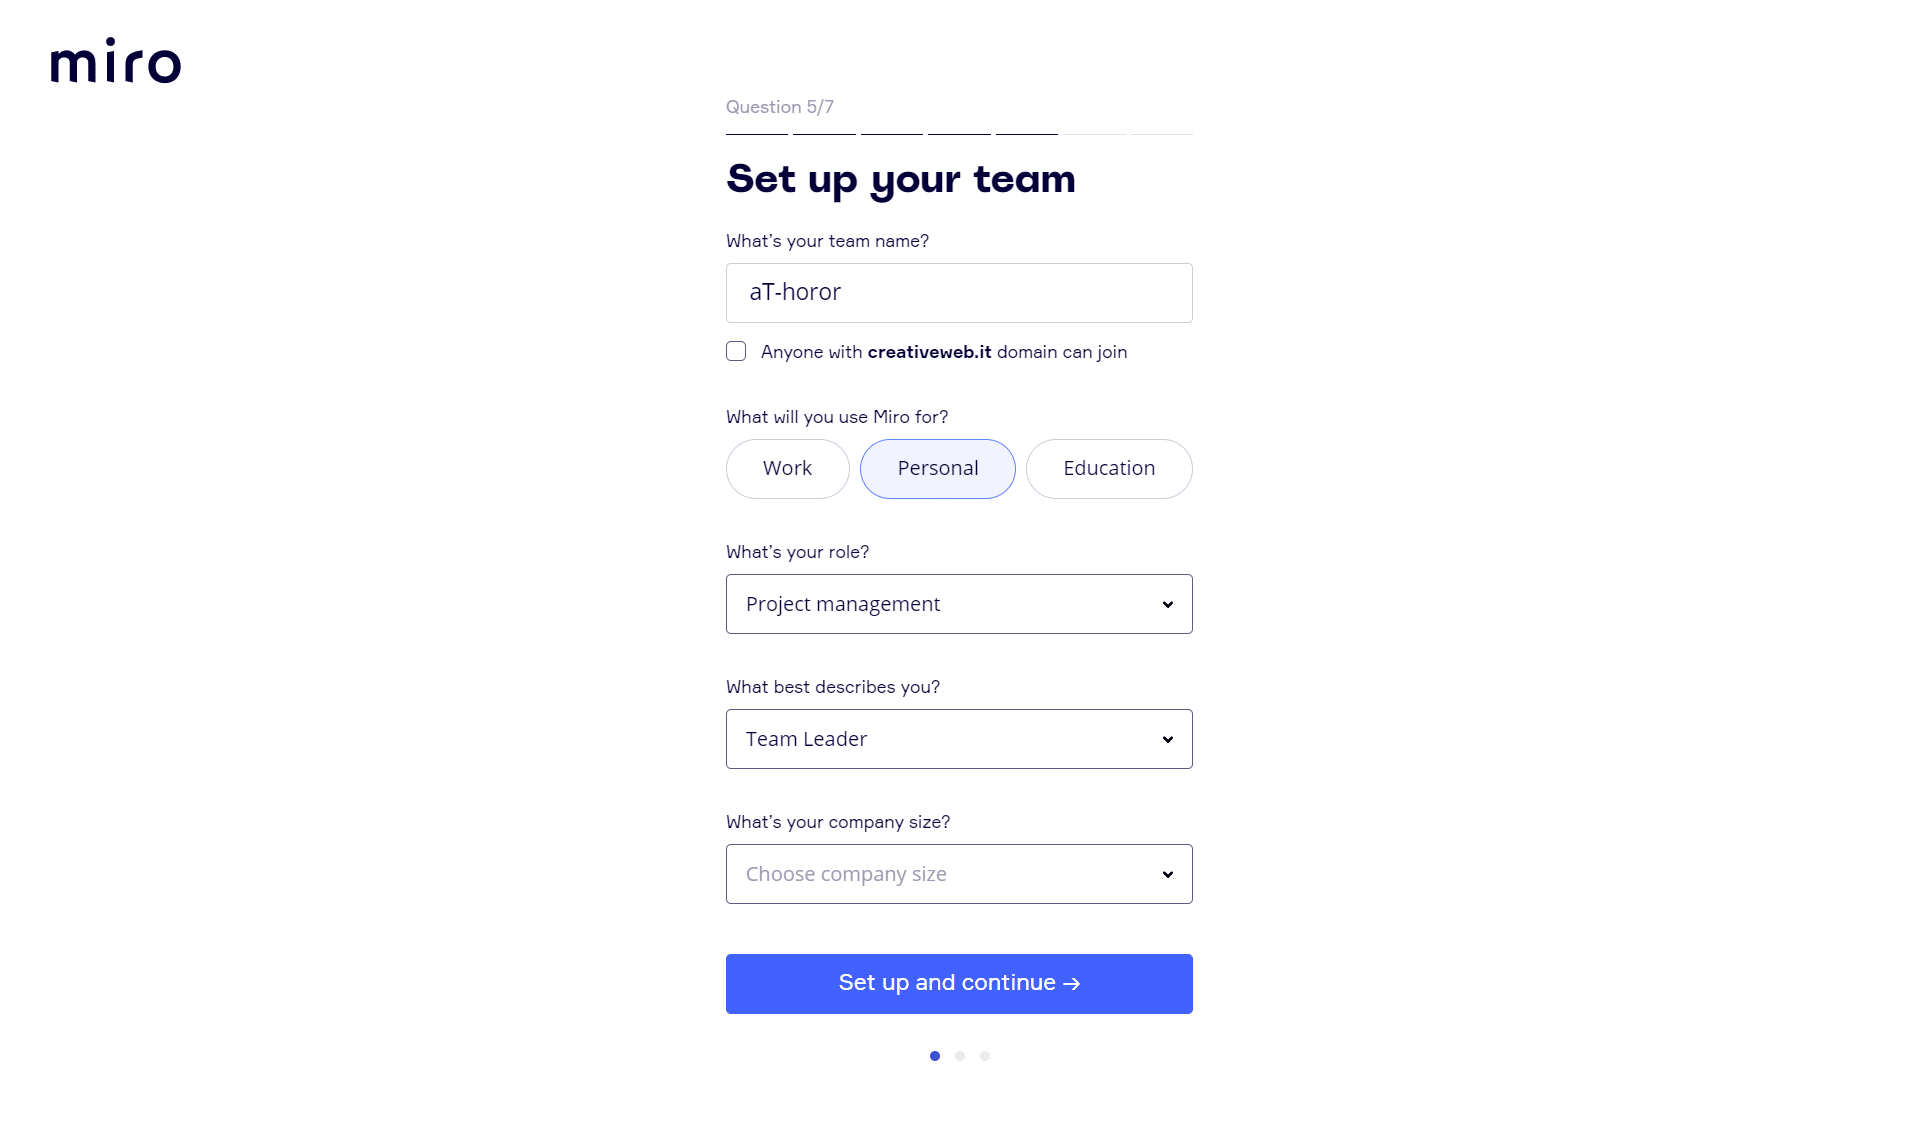Click the progress step 1 indicator bar
This screenshot has height=1129, width=1920.
755,133
